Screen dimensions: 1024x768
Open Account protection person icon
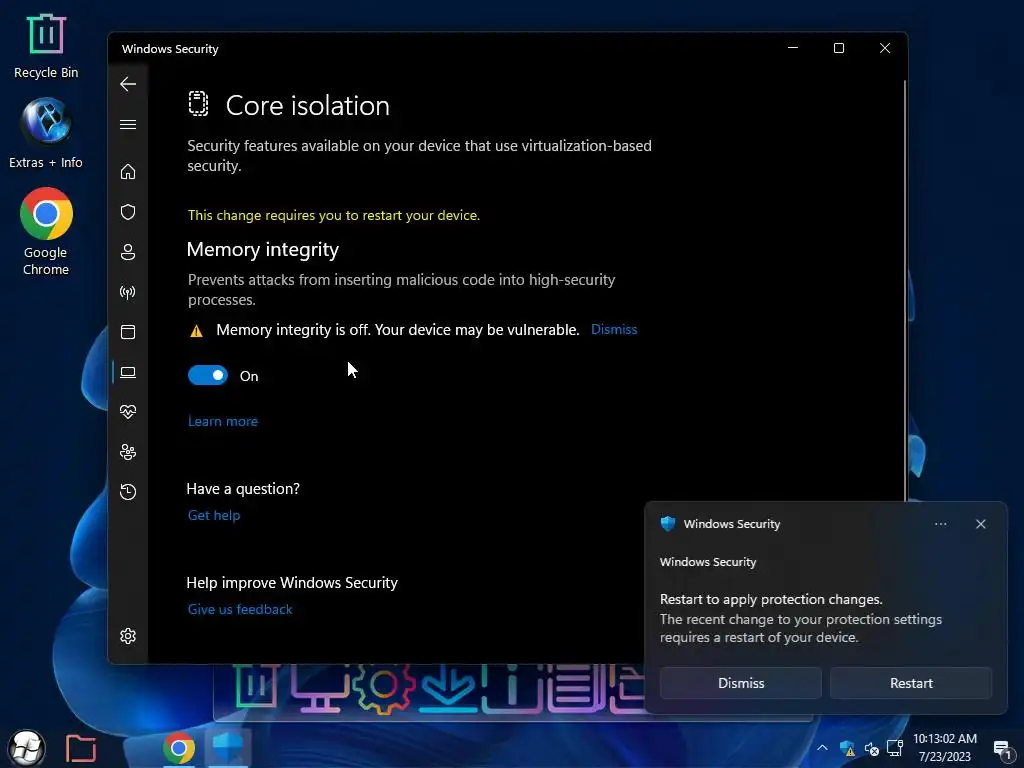[x=128, y=252]
